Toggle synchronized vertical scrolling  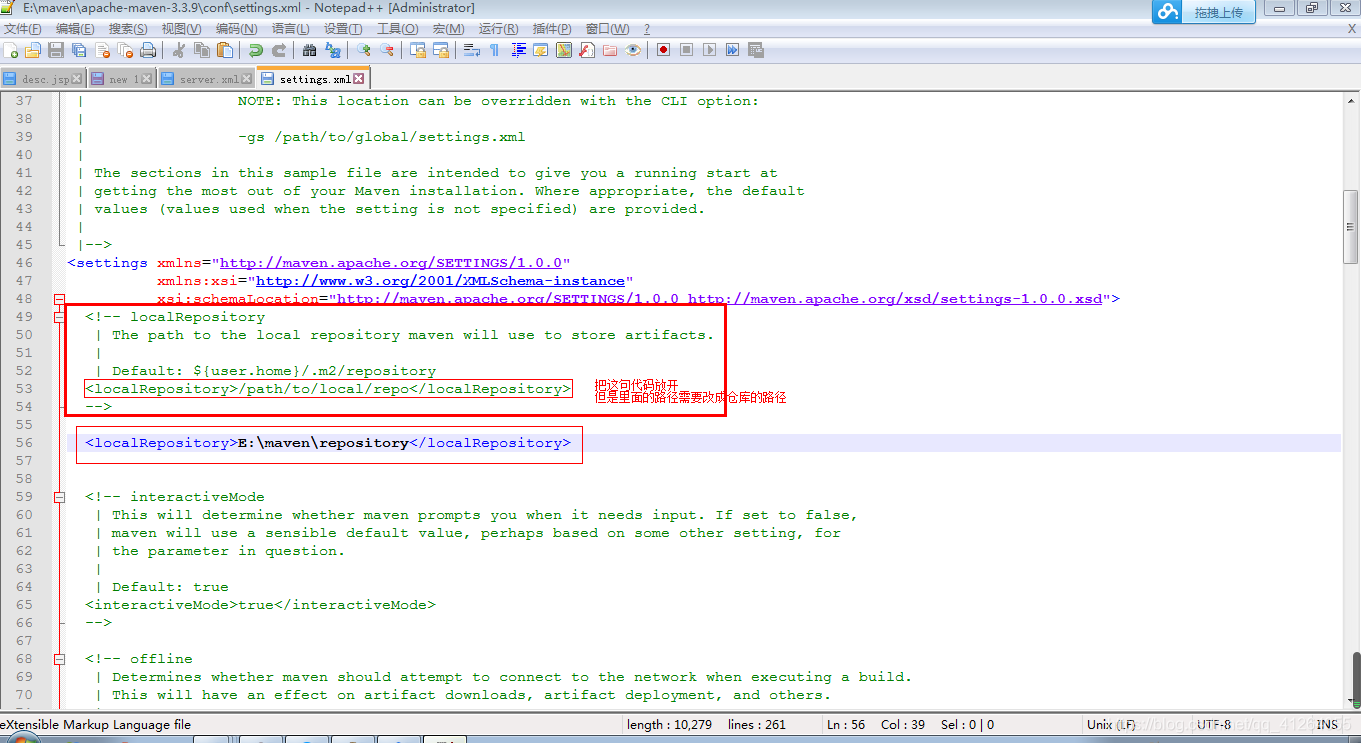tap(418, 50)
